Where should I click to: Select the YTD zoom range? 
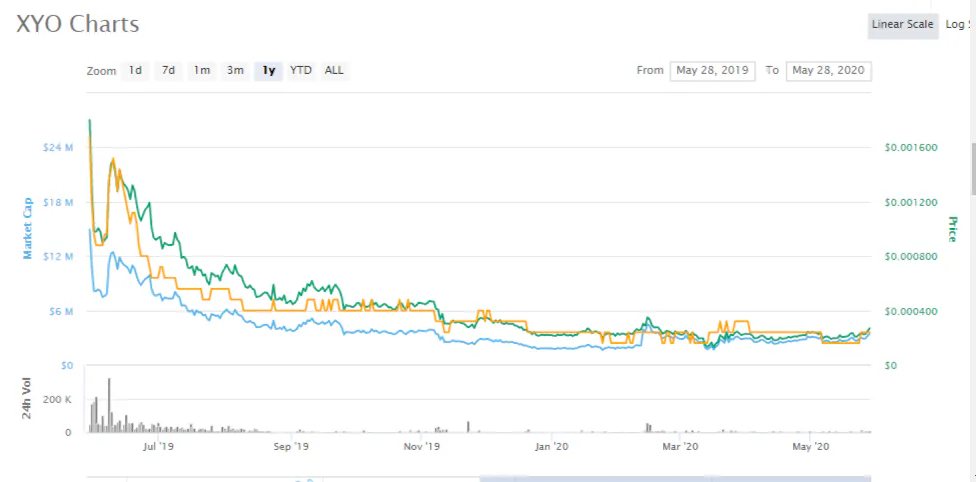(301, 70)
